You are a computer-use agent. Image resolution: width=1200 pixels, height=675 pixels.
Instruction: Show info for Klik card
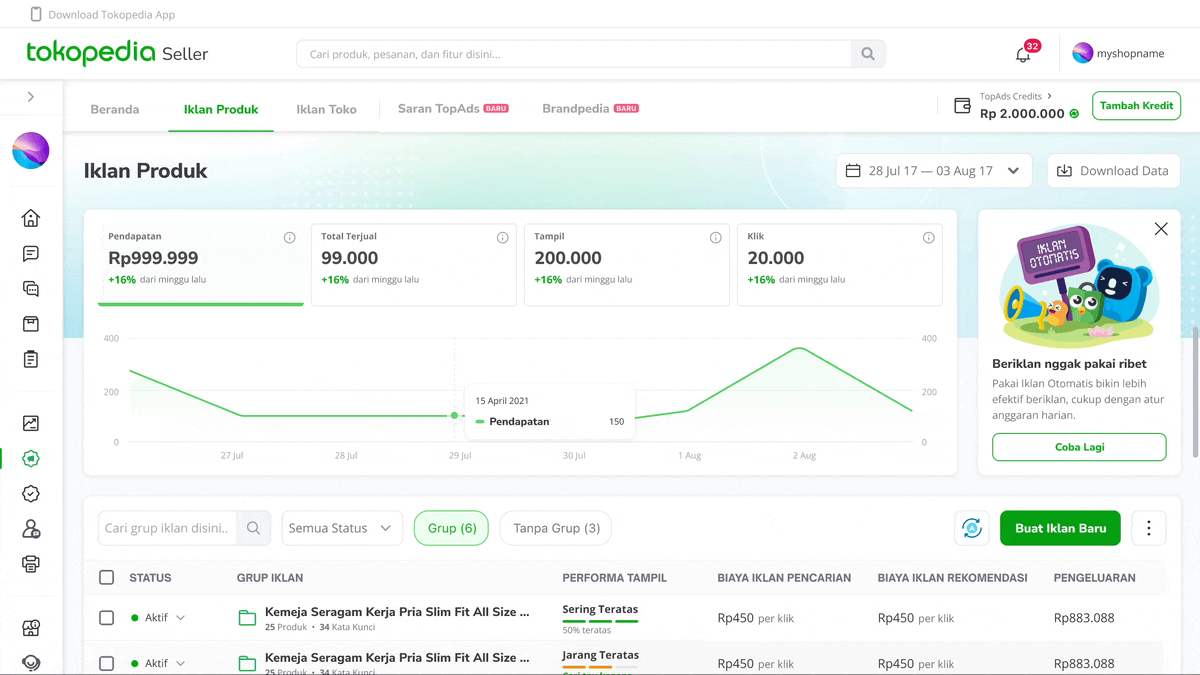tap(928, 238)
